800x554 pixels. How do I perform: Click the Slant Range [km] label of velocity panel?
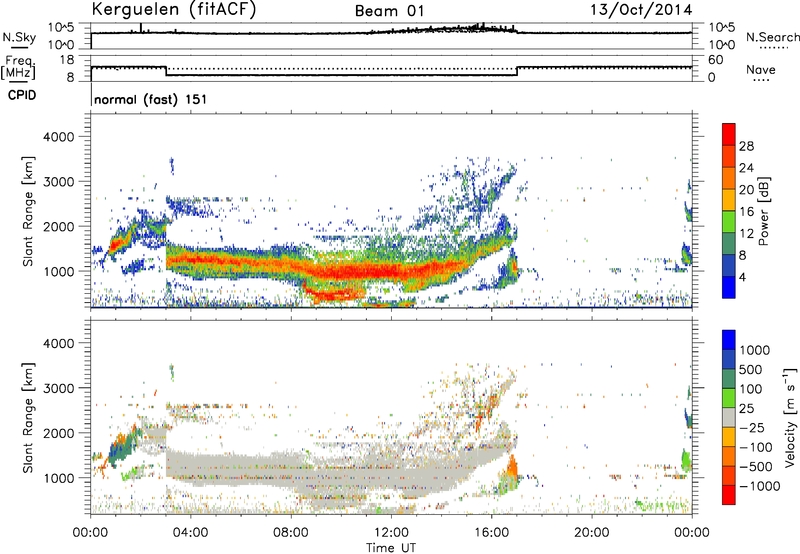(x=28, y=417)
